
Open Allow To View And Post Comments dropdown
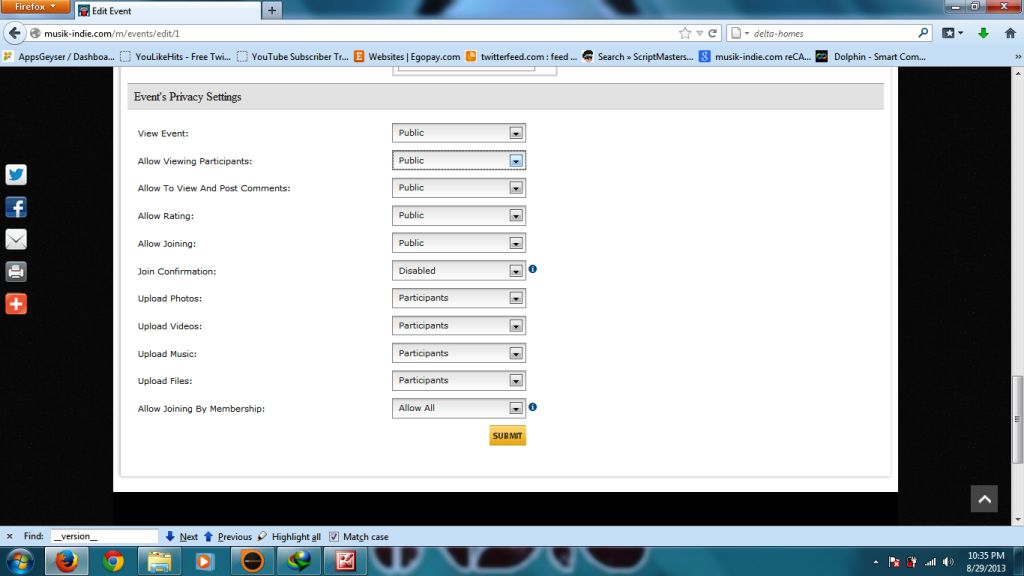459,188
